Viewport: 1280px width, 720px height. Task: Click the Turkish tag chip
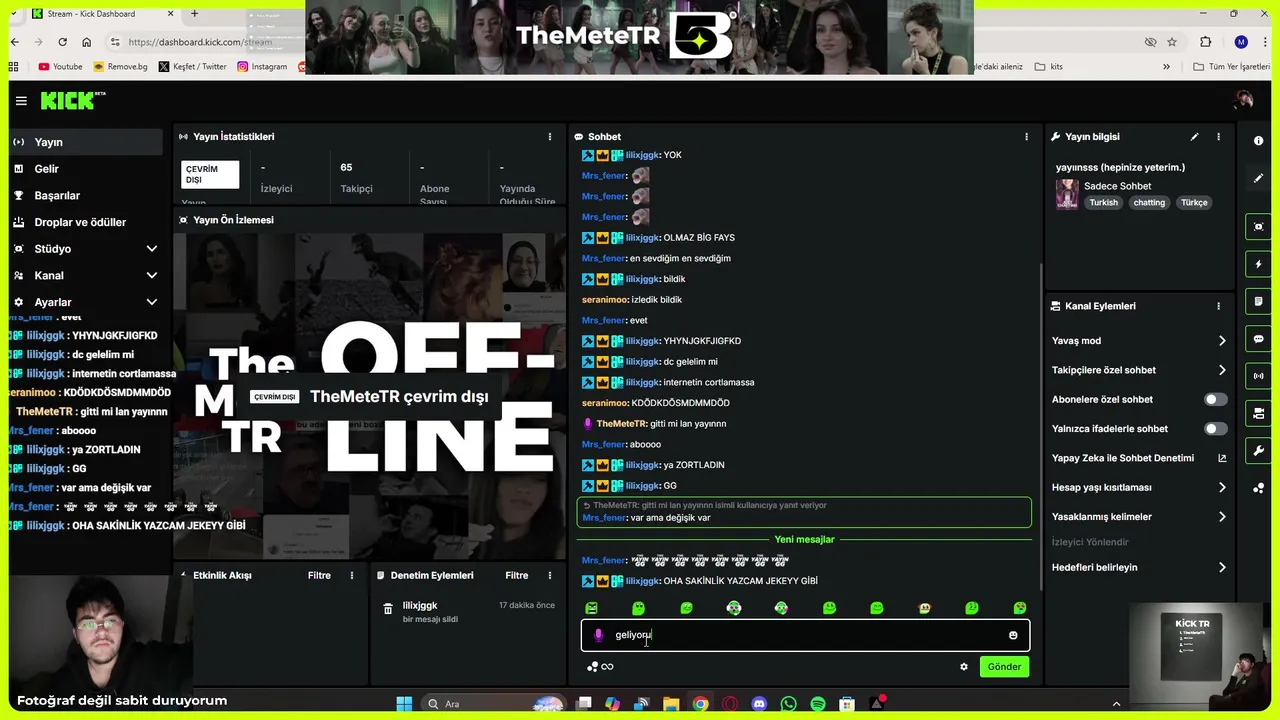pos(1103,203)
